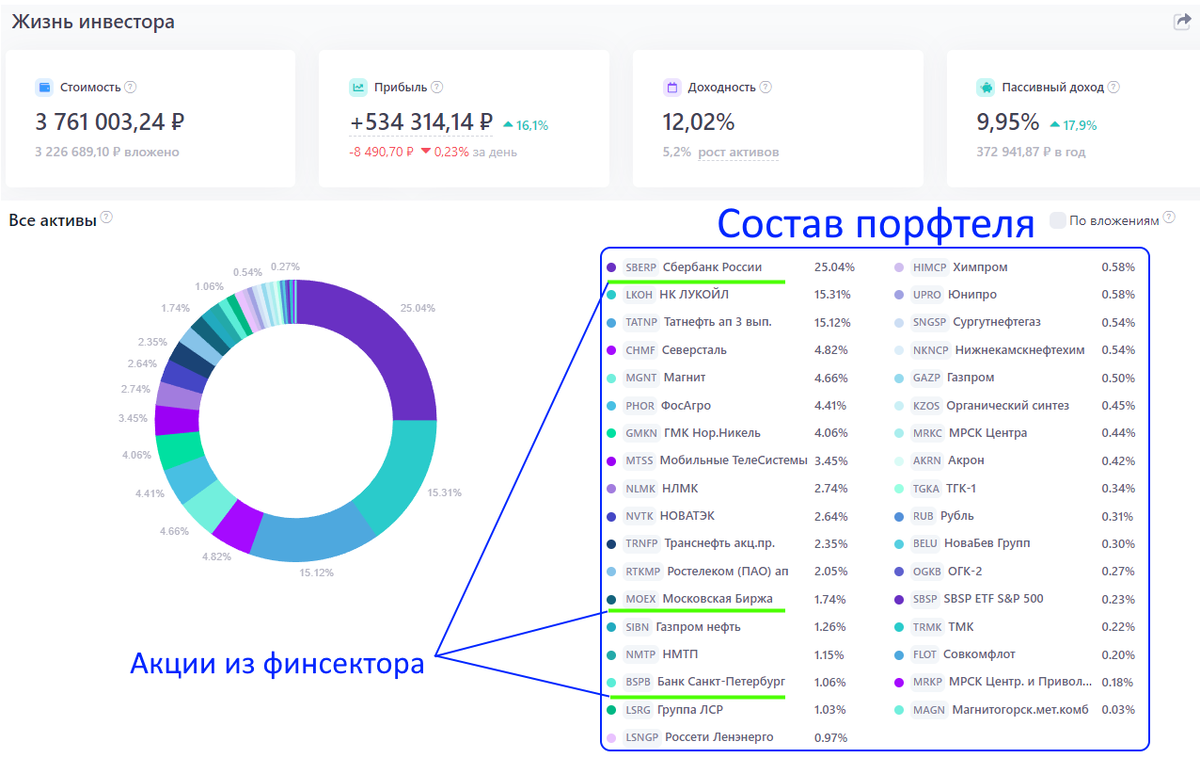Open the FLOT Совкомфлот row
Image resolution: width=1200 pixels, height=758 pixels.
[1014, 655]
